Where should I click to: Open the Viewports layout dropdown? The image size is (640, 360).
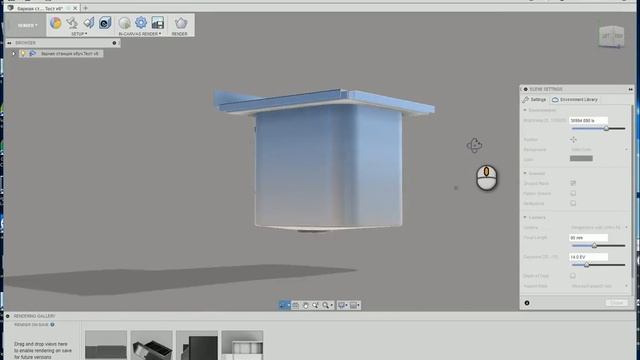tap(354, 305)
